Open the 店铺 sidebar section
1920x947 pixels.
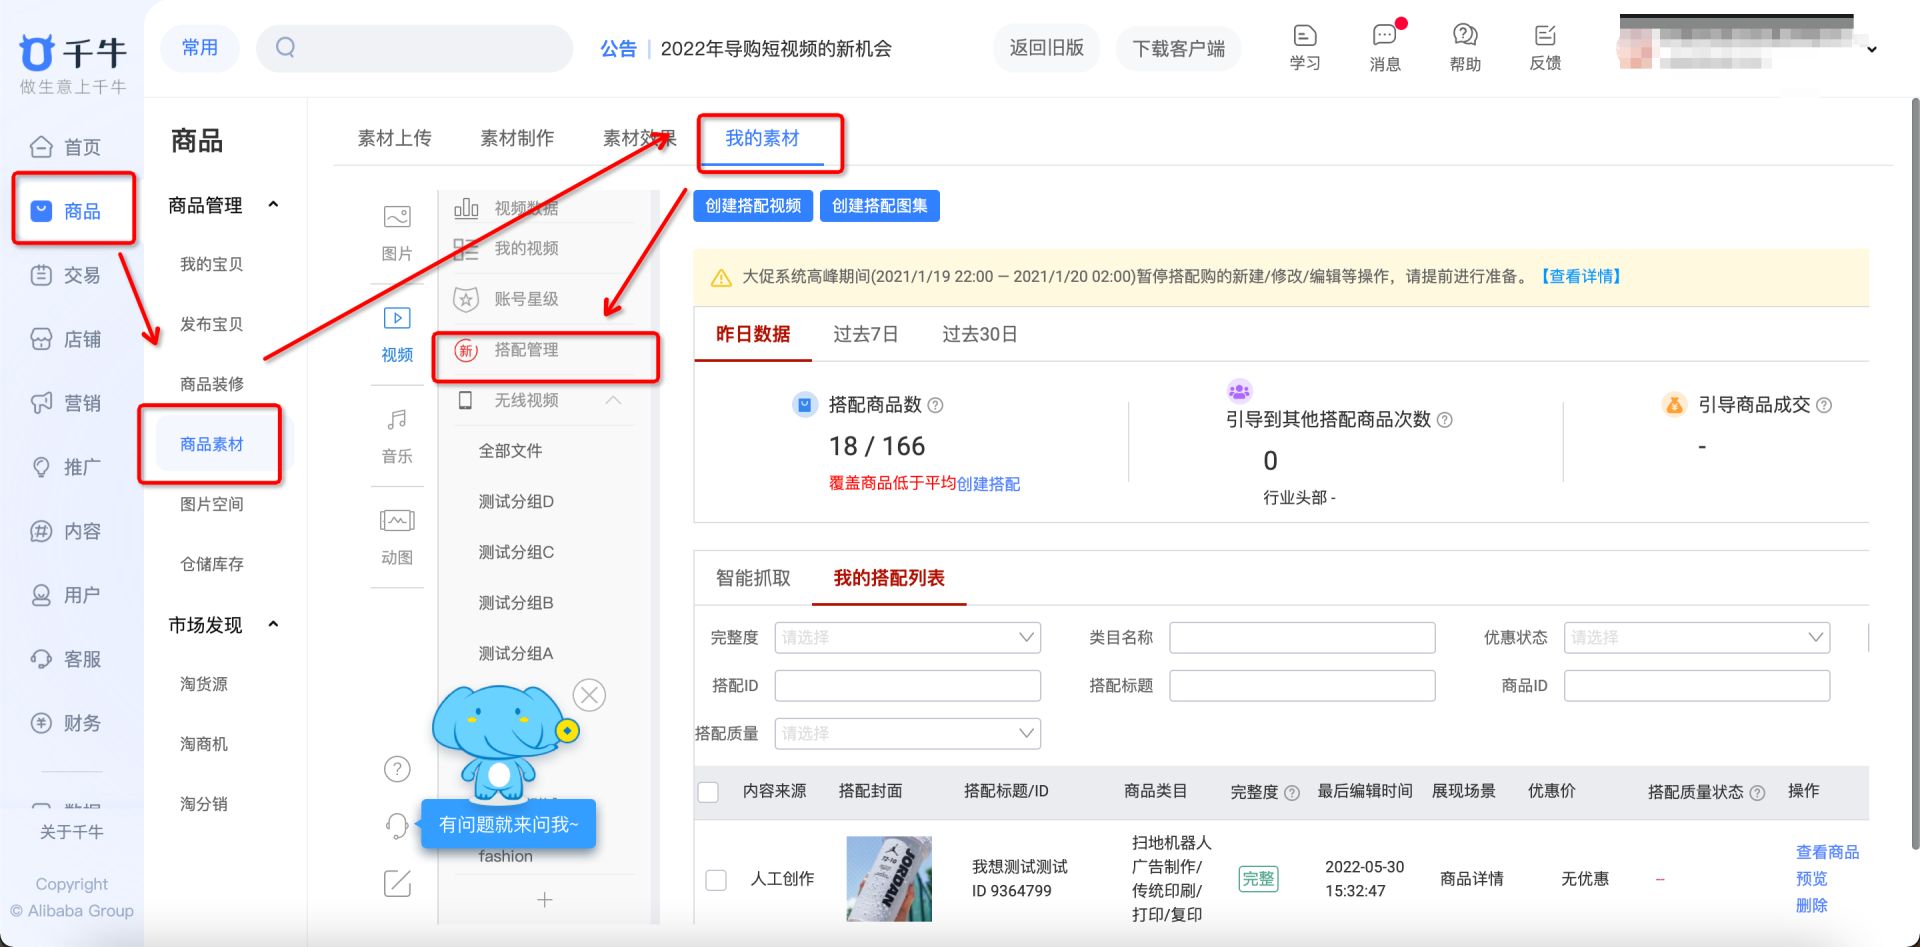(66, 339)
